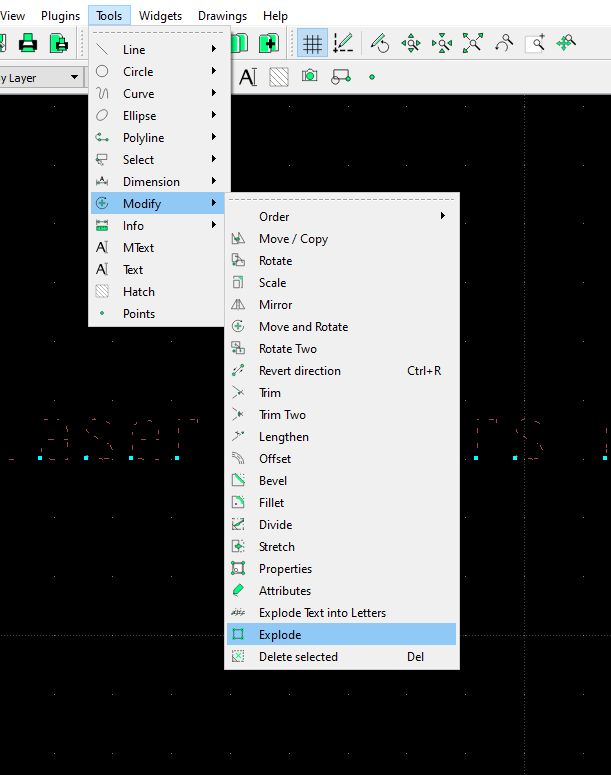Click the redraw icon in toolbar
The height and width of the screenshot is (775, 611).
380,43
